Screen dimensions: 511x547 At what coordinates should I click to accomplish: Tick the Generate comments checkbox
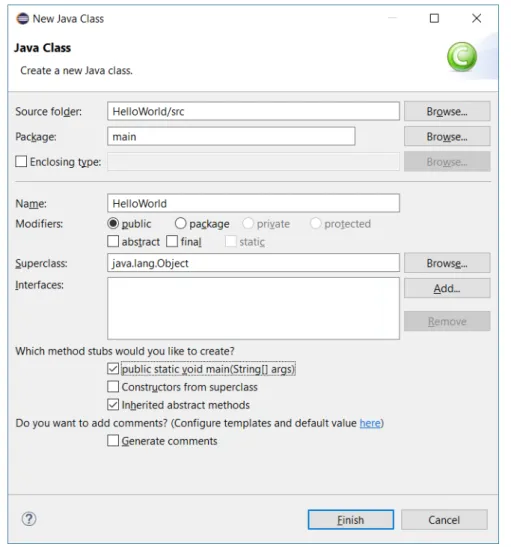[113, 441]
